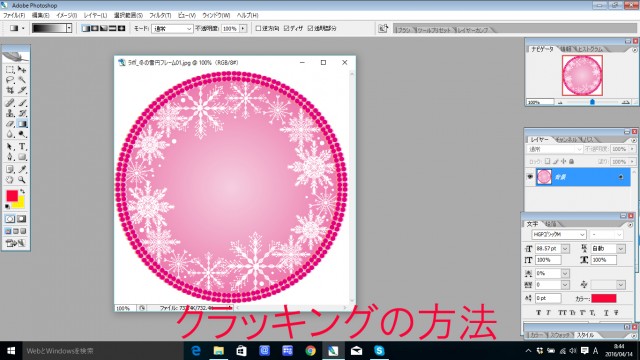Open the フィルタ(T) menu
This screenshot has width=640, height=360.
click(x=160, y=15)
